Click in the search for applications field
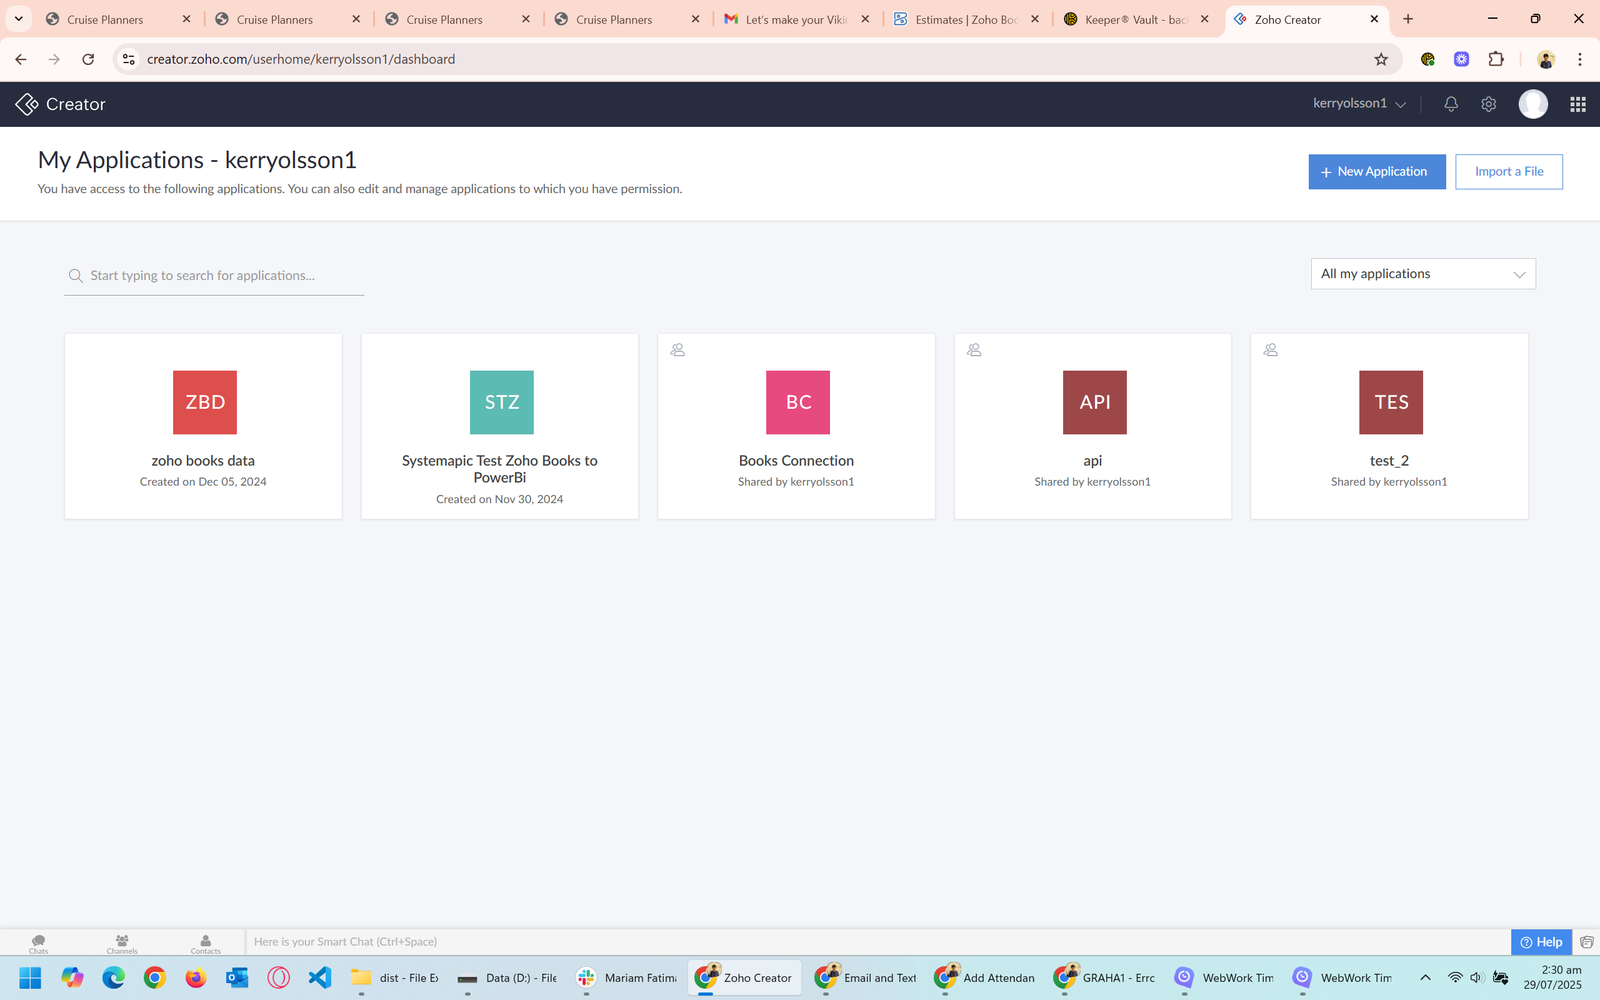Screen dimensions: 1600x1000 (x=214, y=276)
